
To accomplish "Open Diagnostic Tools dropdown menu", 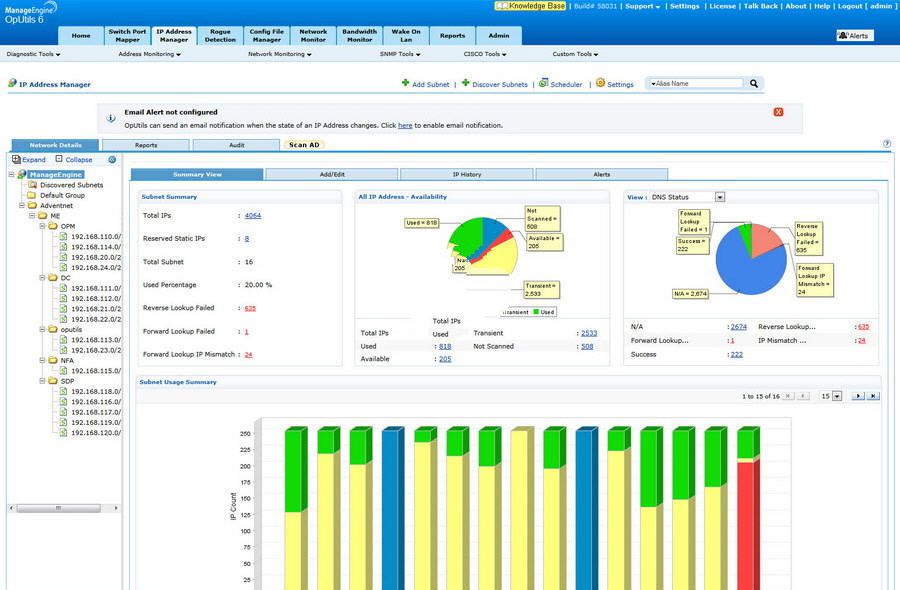I will 33,54.
